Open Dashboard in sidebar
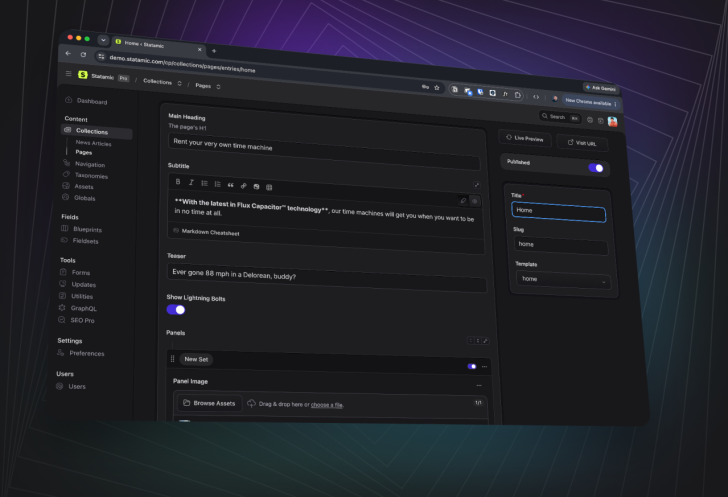 click(87, 101)
